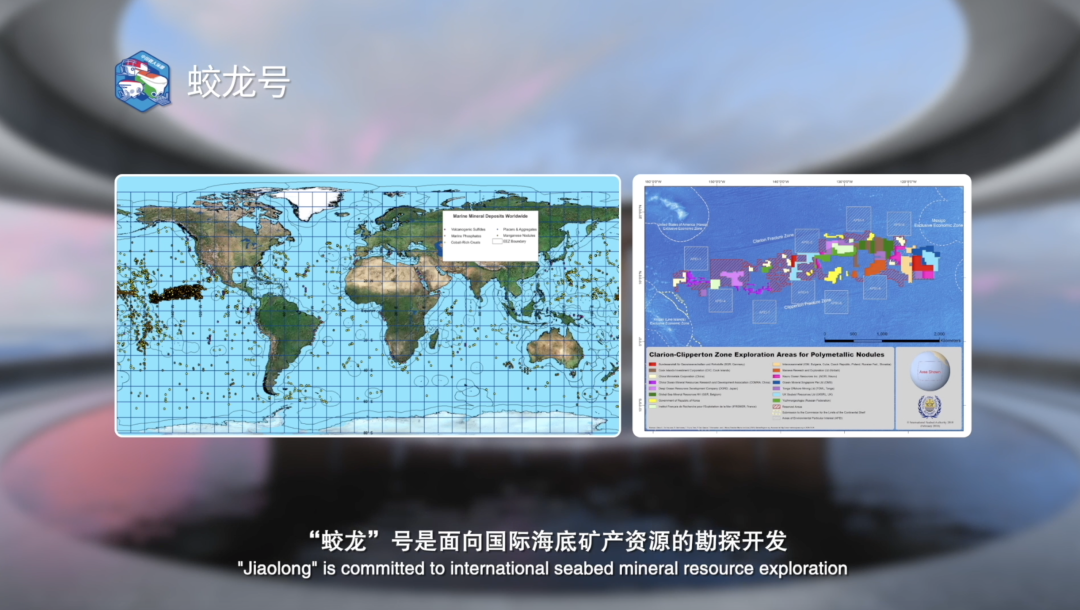Screen dimensions: 1080x610
Task: Click Australia on the world map
Action: [555, 348]
